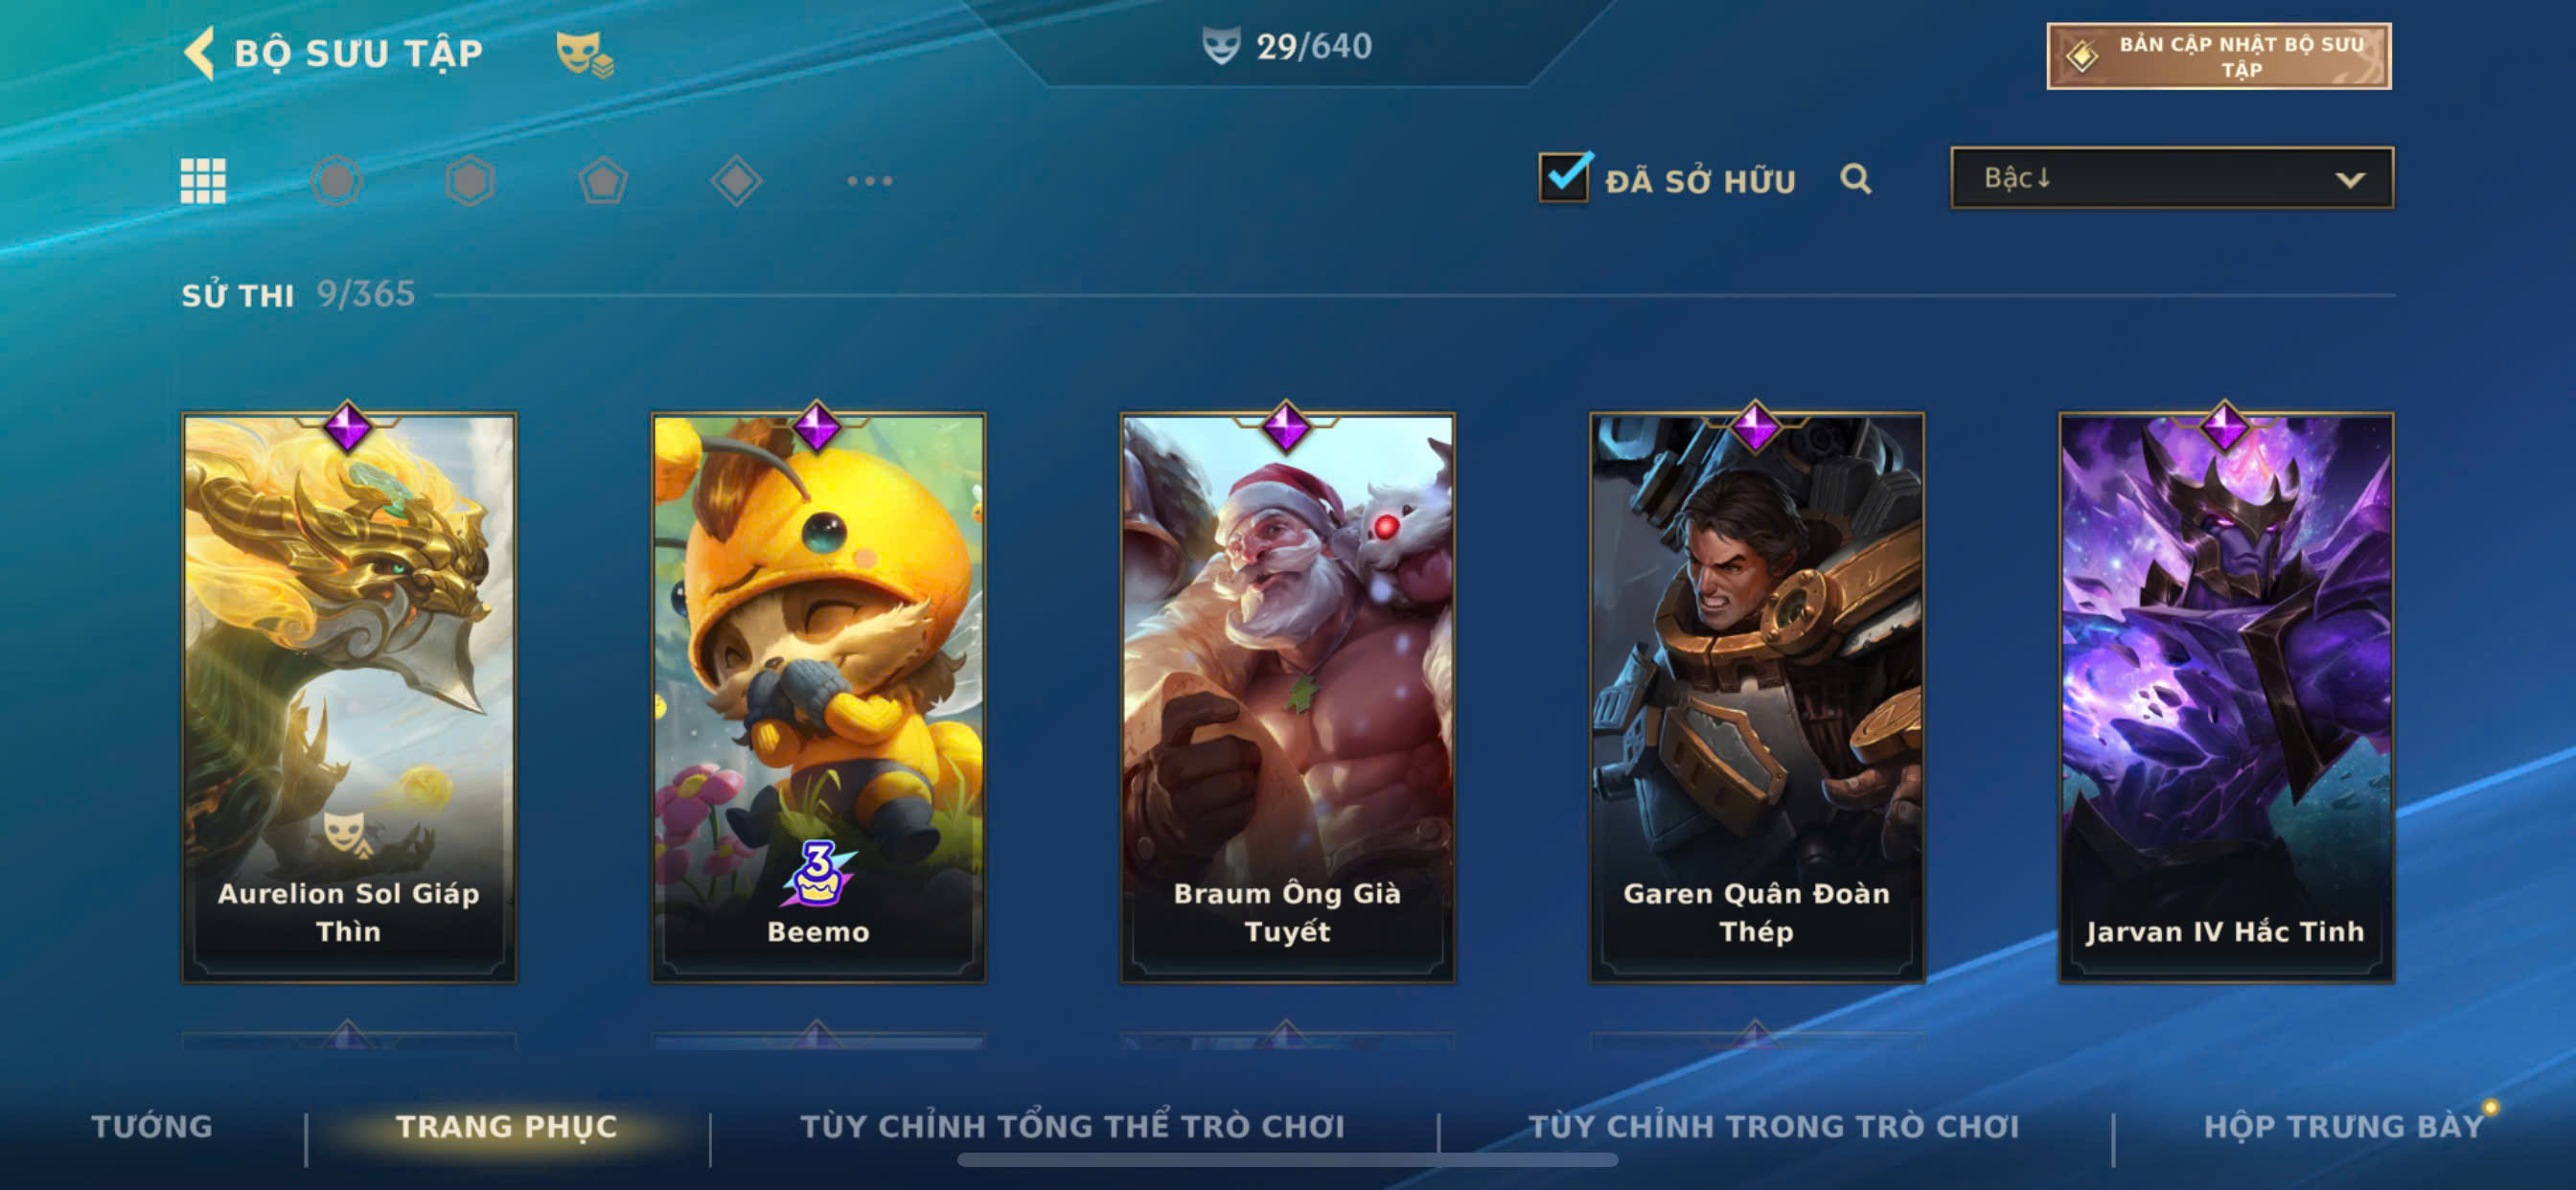This screenshot has height=1190, width=2576.
Task: Go back using the Bộ Sưu Tập arrow
Action: [199, 52]
